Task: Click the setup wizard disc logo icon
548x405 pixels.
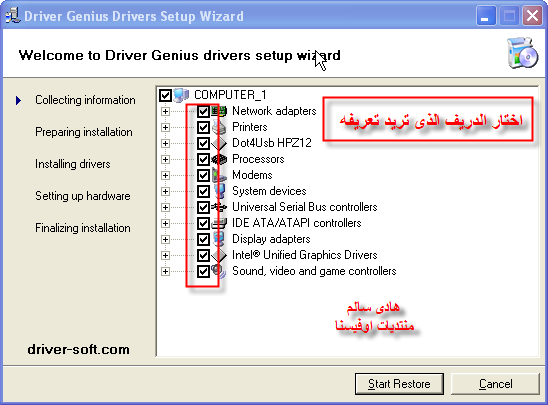Action: (x=522, y=53)
